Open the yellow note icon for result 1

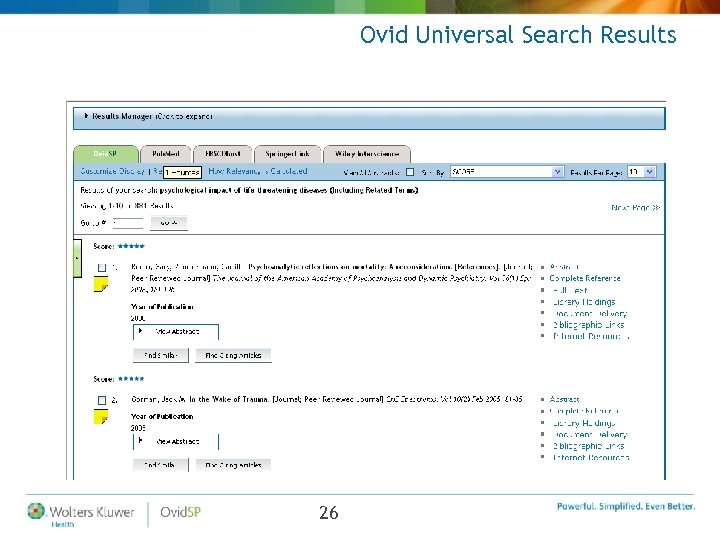(101, 284)
